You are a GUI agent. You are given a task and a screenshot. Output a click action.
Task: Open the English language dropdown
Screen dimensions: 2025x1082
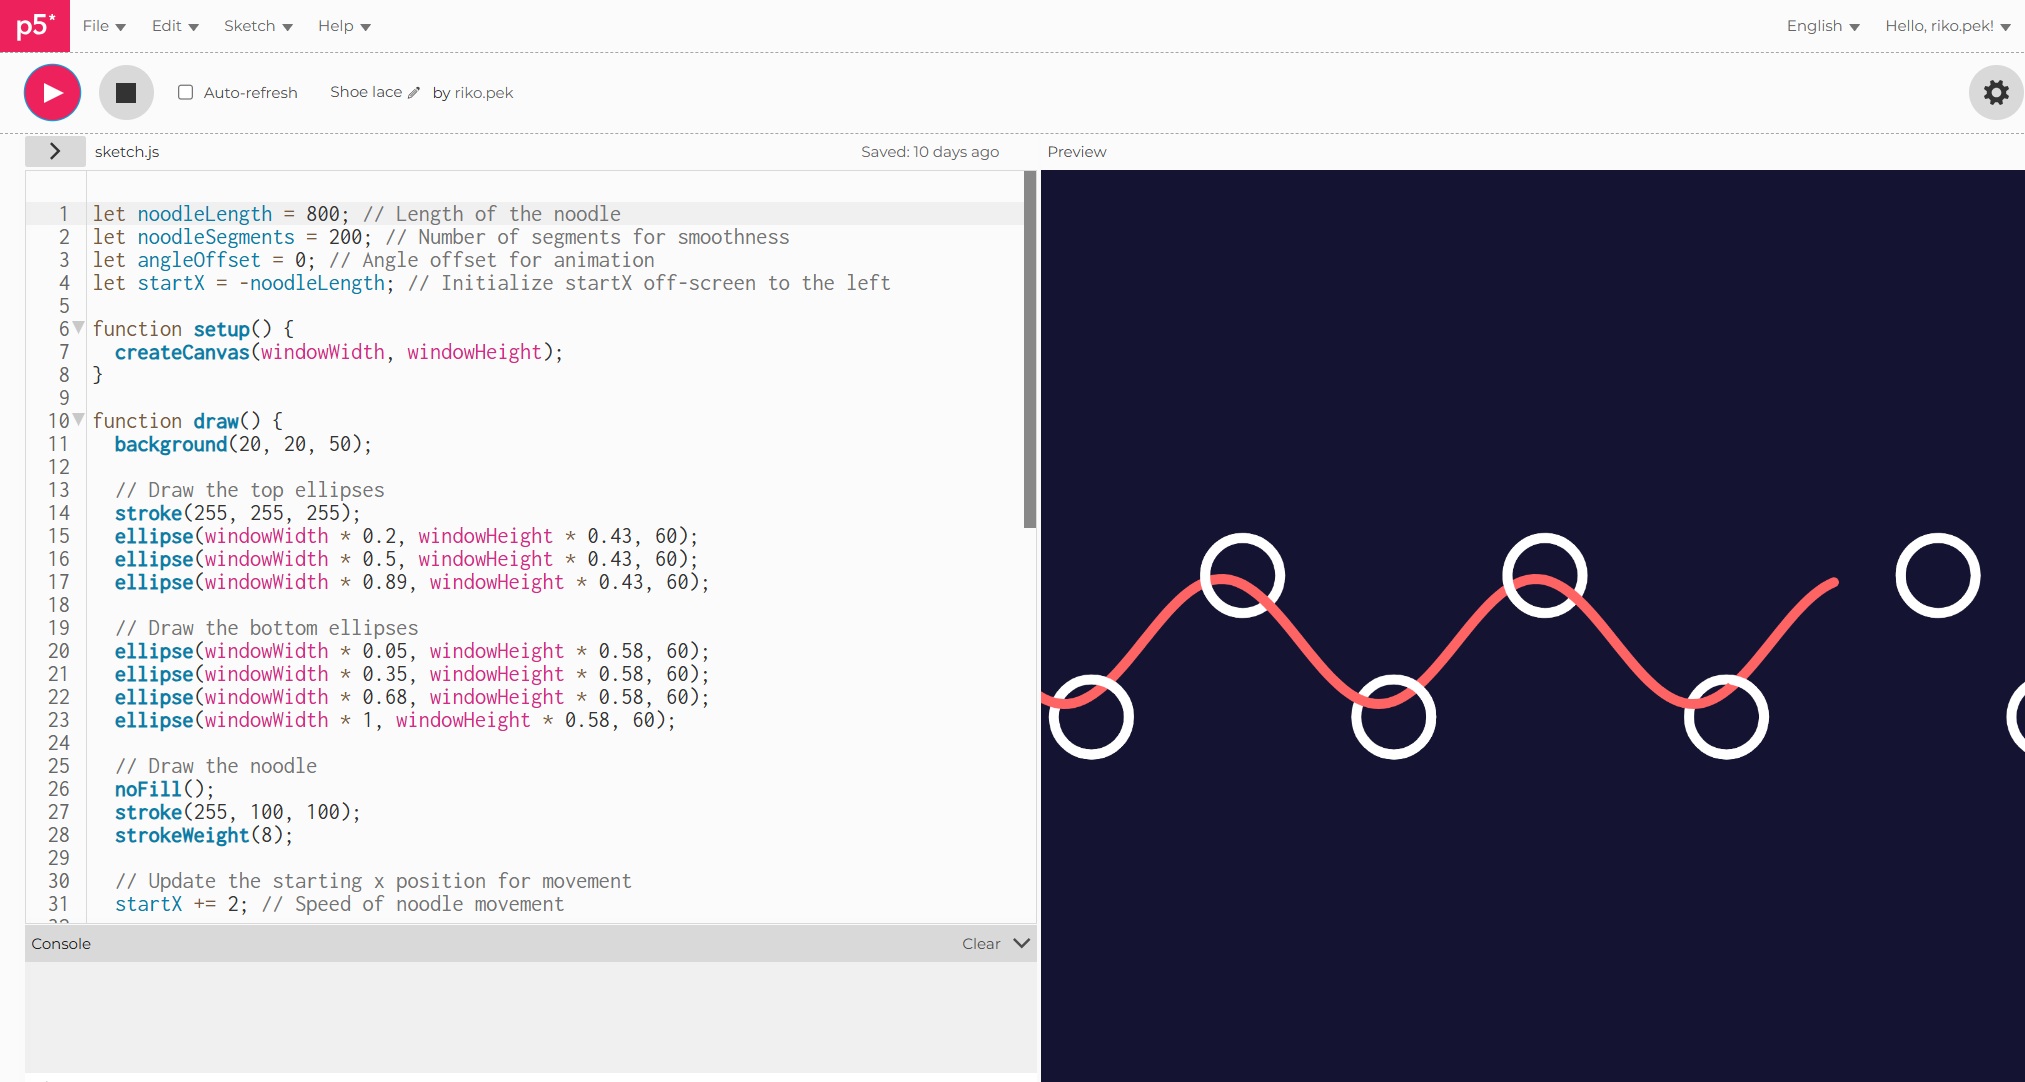point(1822,26)
